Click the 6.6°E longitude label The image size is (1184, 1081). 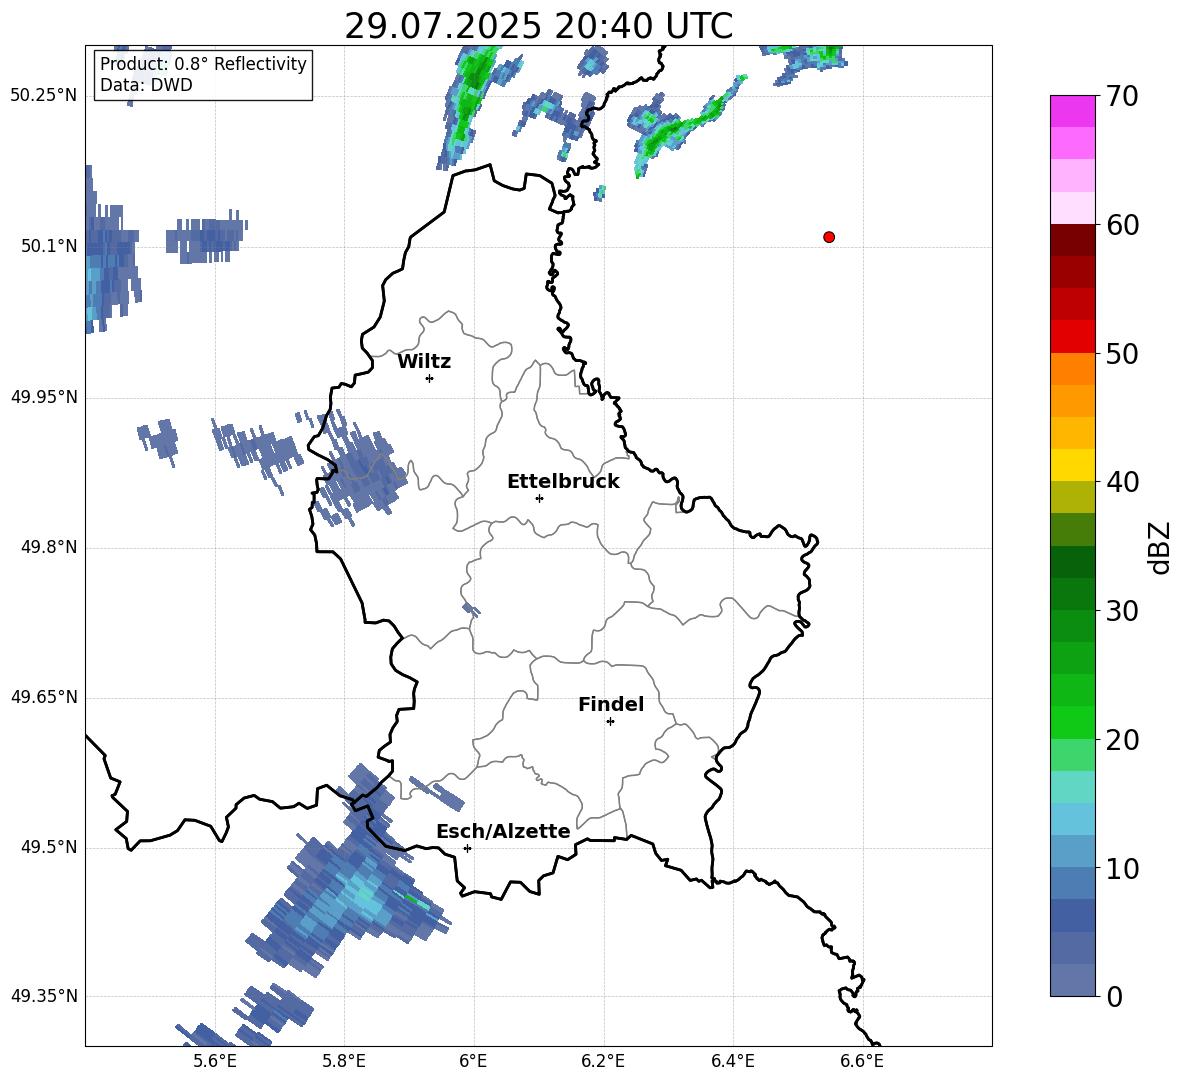pyautogui.click(x=862, y=1061)
